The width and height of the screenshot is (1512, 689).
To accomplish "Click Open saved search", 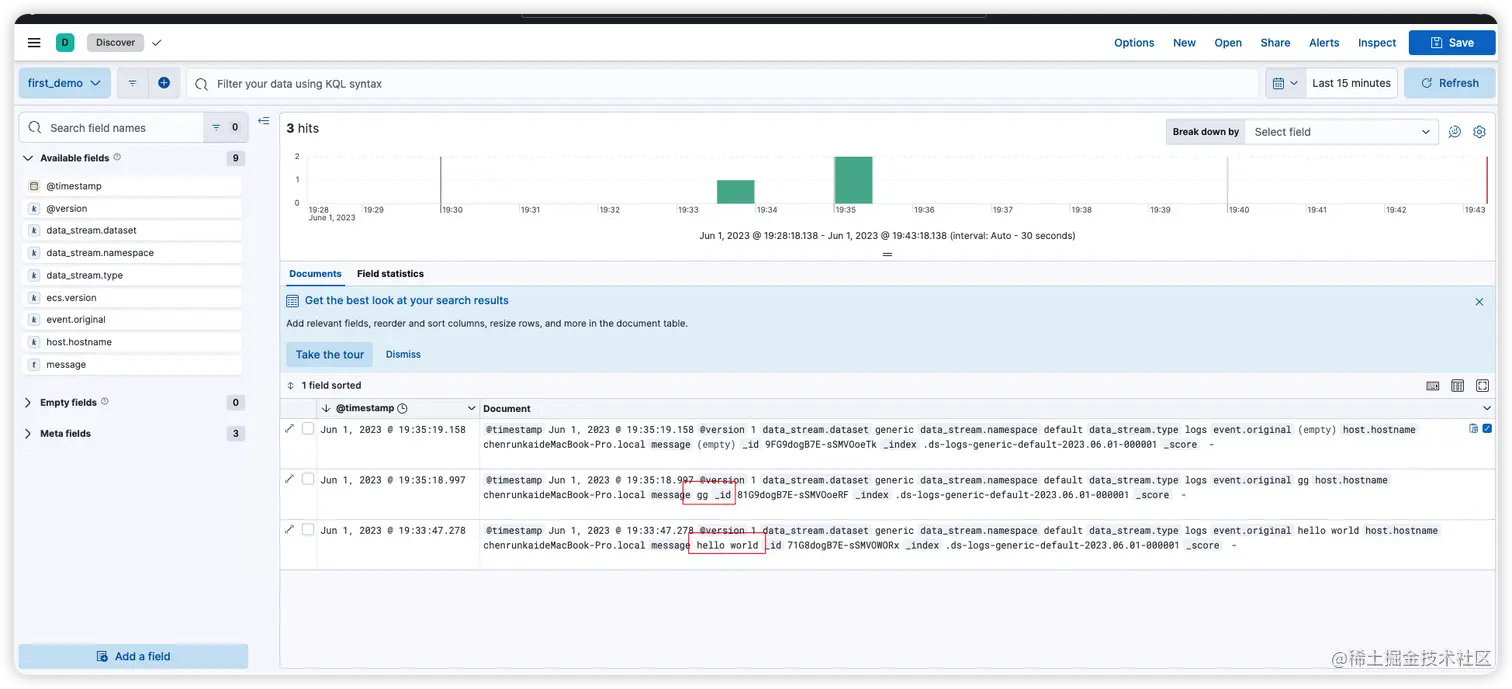I will pyautogui.click(x=1228, y=43).
